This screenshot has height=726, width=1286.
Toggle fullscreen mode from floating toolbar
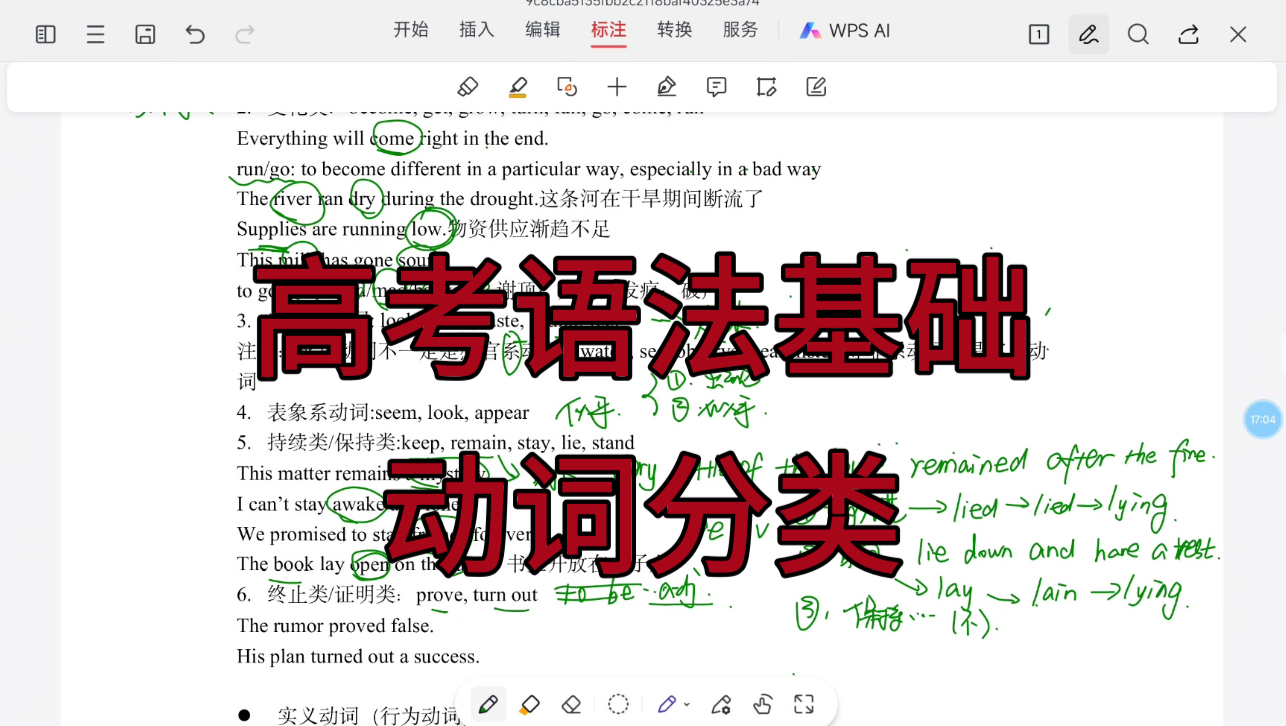click(803, 704)
